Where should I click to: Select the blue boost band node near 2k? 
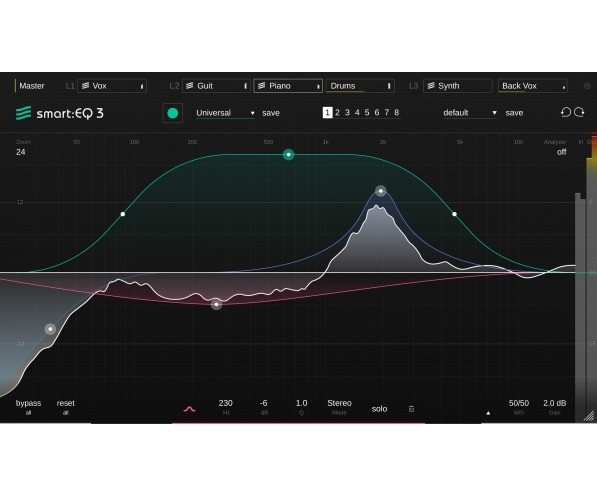click(x=381, y=191)
